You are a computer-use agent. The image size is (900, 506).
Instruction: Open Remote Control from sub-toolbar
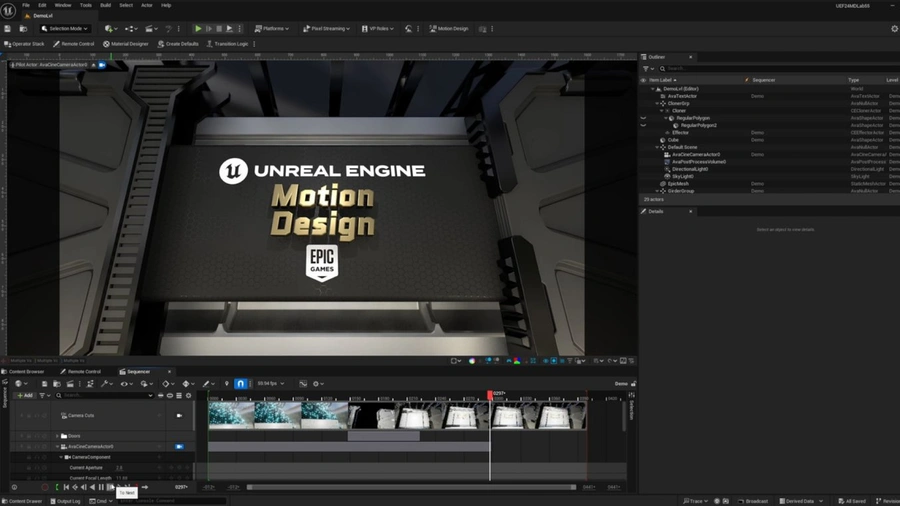[x=73, y=44]
